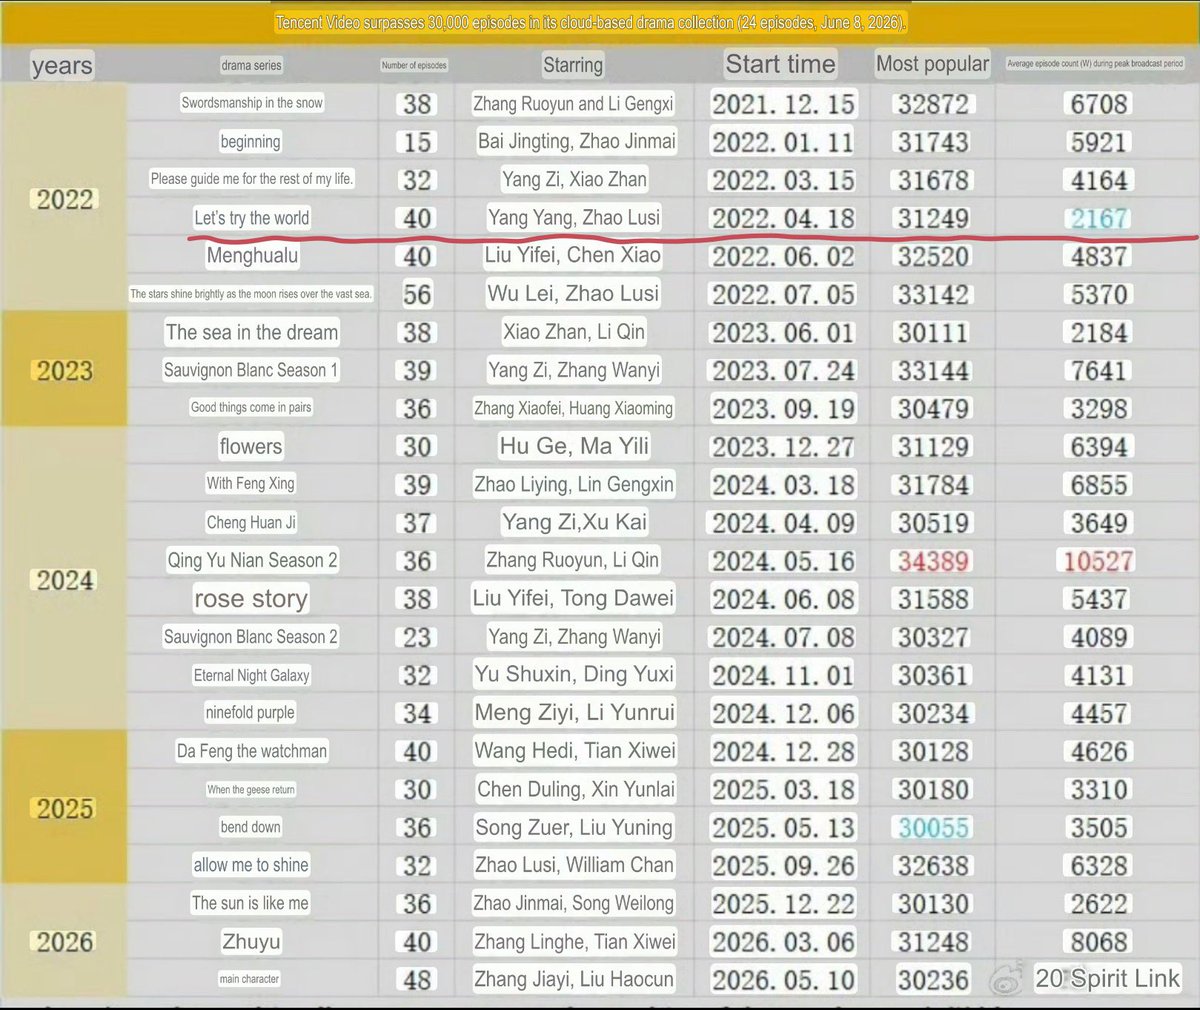Select the 2024 year cell
The image size is (1200, 1010).
tap(65, 579)
